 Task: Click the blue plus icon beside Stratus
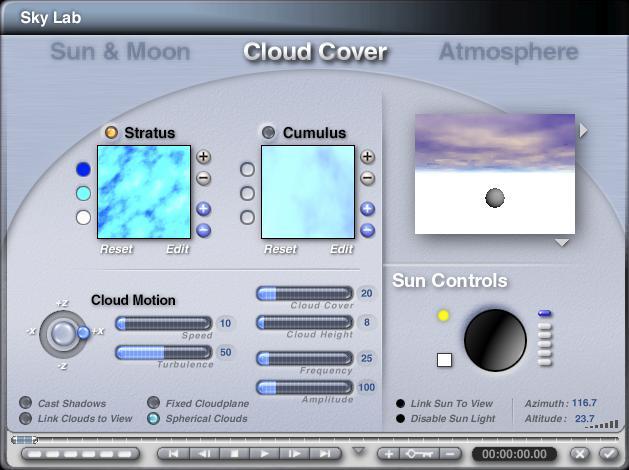(x=203, y=209)
